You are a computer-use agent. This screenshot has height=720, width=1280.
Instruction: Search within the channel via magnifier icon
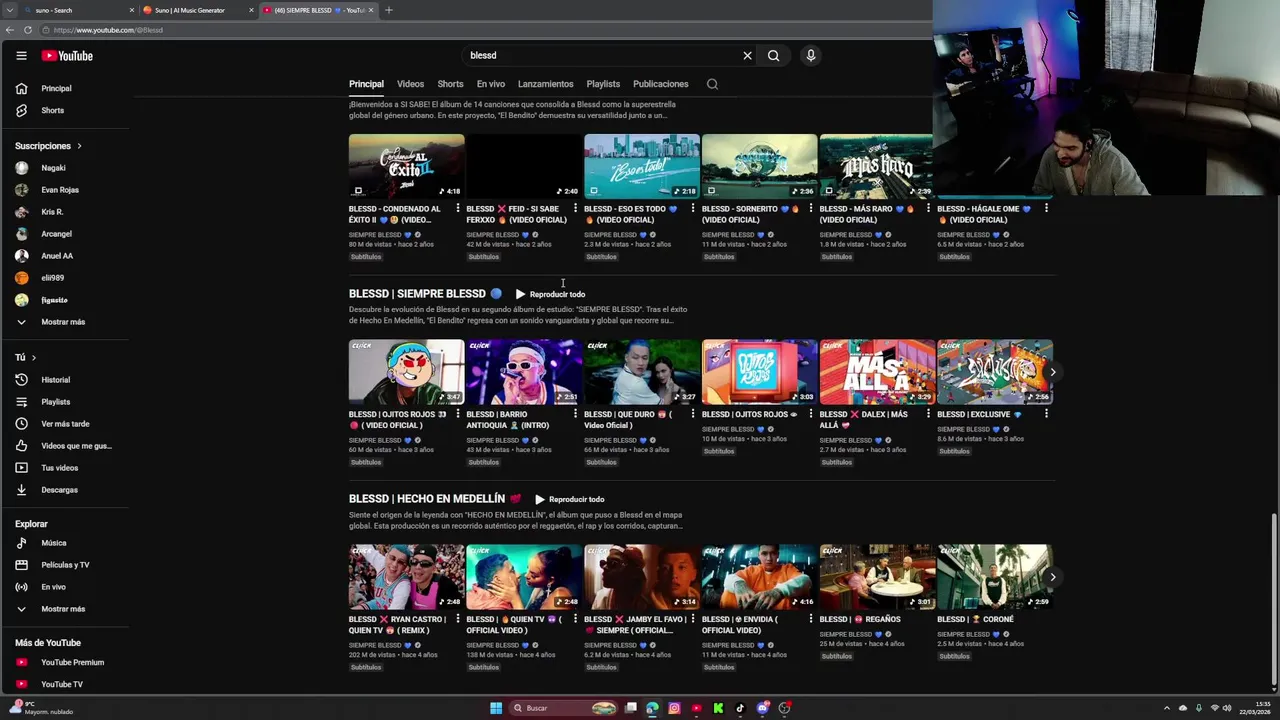[712, 84]
